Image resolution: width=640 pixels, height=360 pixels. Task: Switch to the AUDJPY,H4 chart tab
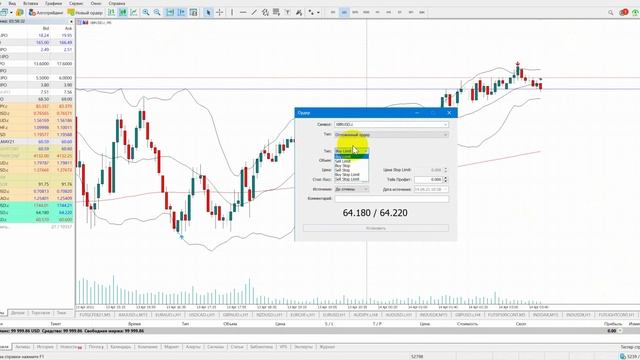pyautogui.click(x=365, y=315)
